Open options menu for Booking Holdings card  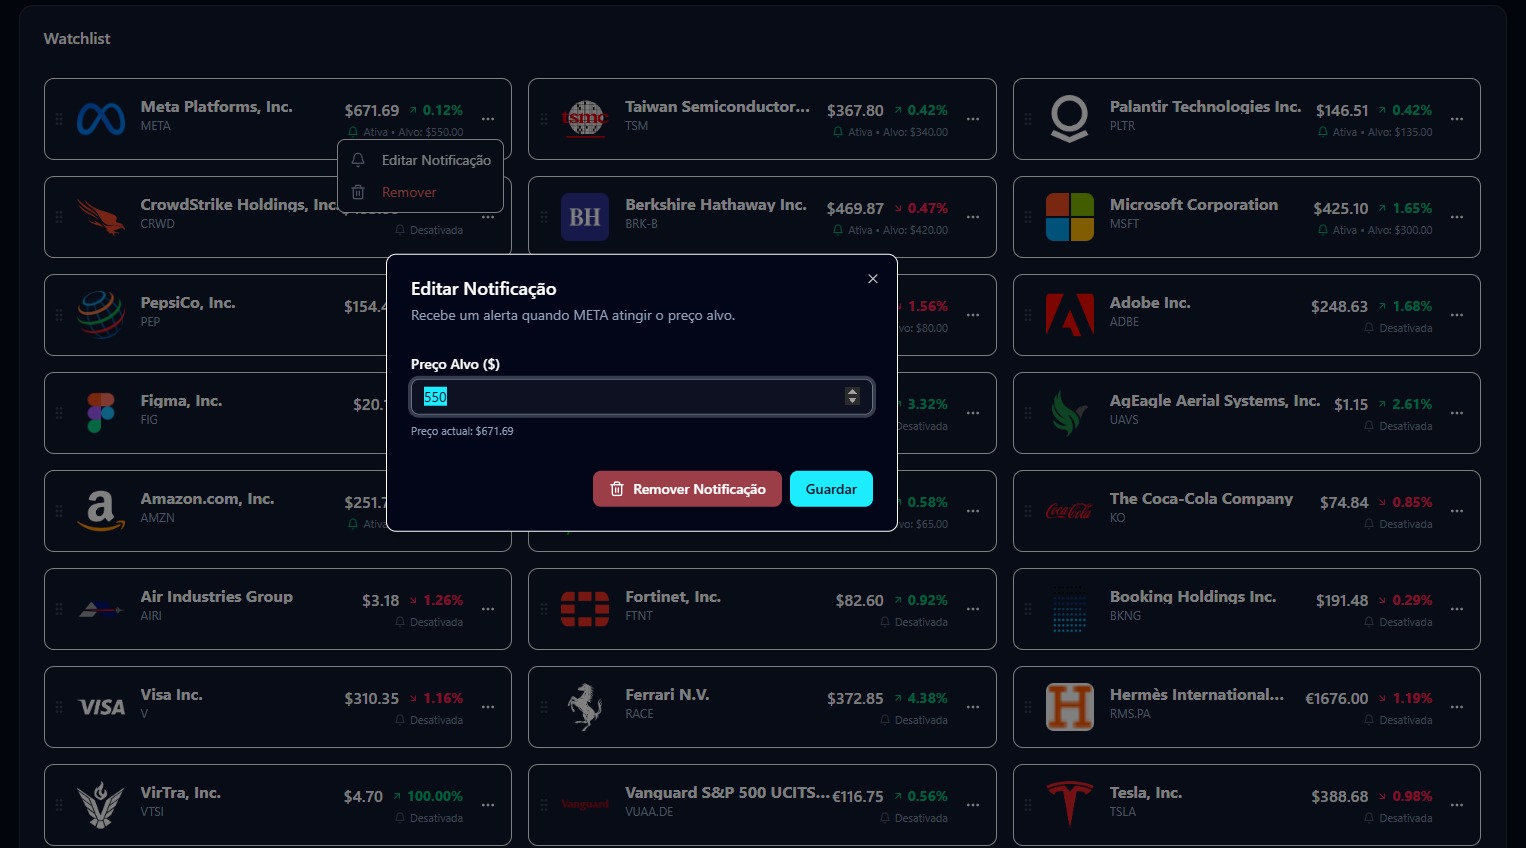click(x=1457, y=609)
